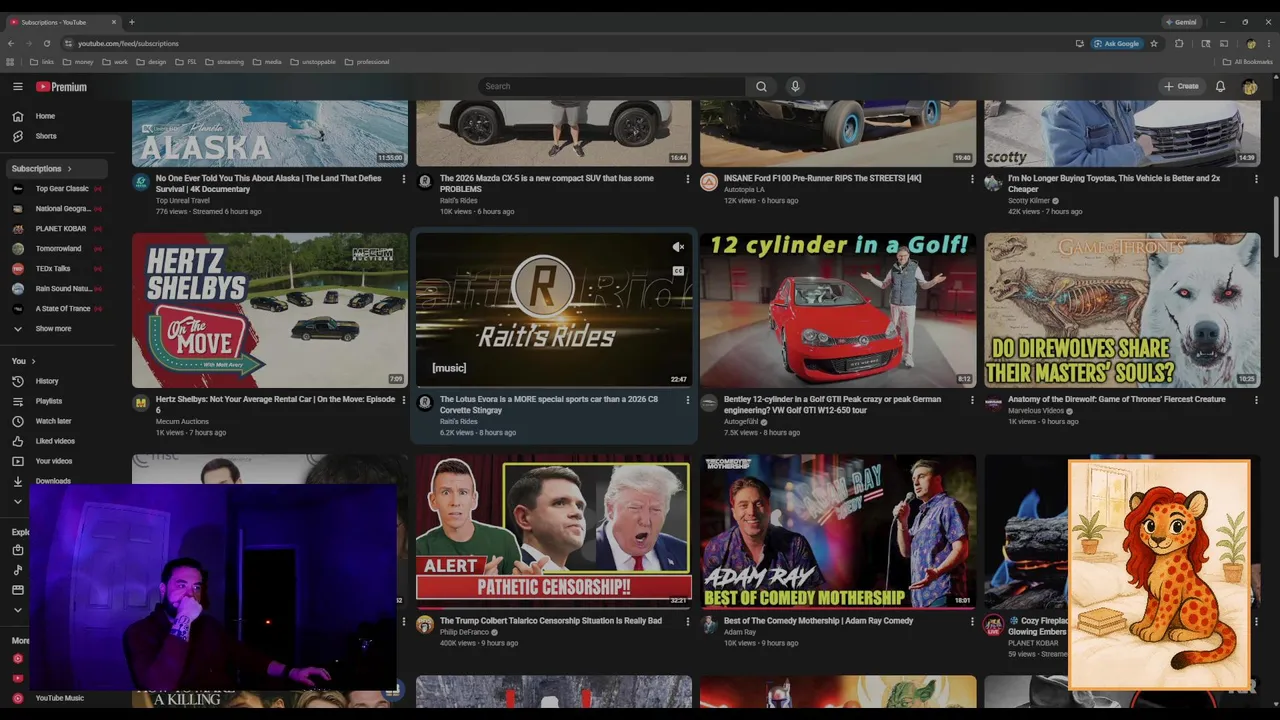
Task: Open the notifications bell
Action: pyautogui.click(x=1220, y=86)
